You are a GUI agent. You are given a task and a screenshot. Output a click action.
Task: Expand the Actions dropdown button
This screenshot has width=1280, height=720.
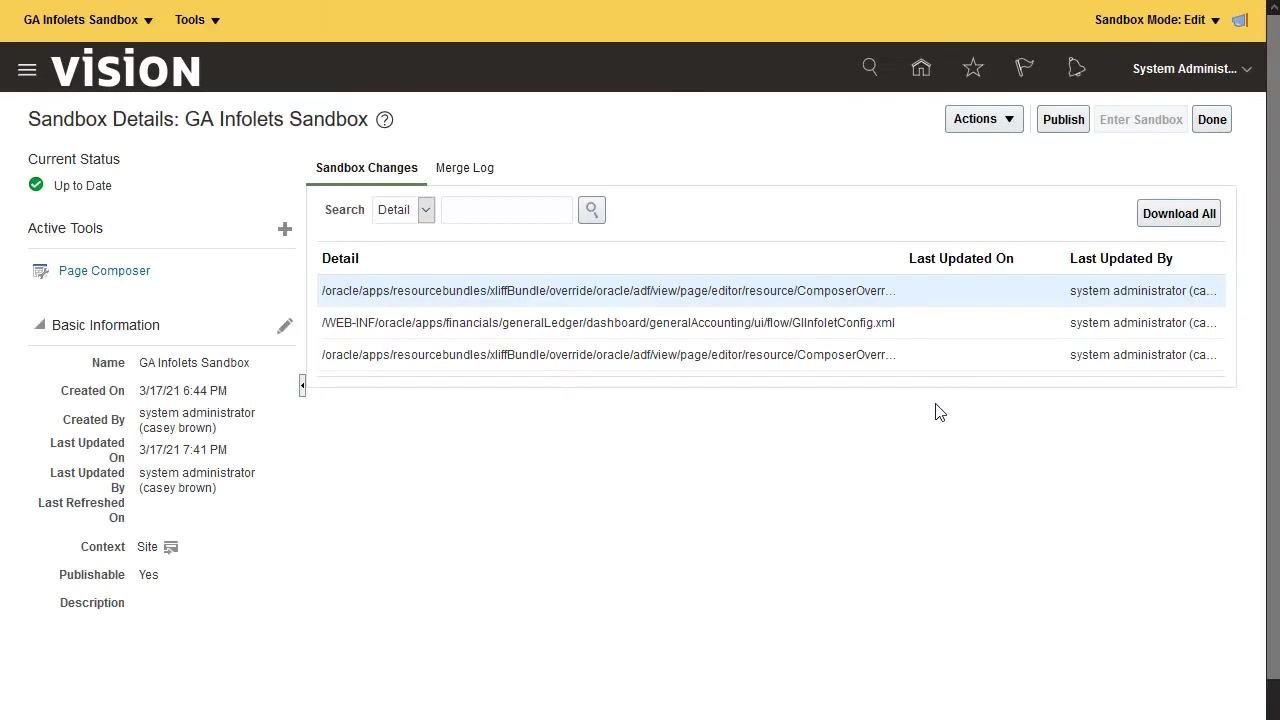(984, 119)
